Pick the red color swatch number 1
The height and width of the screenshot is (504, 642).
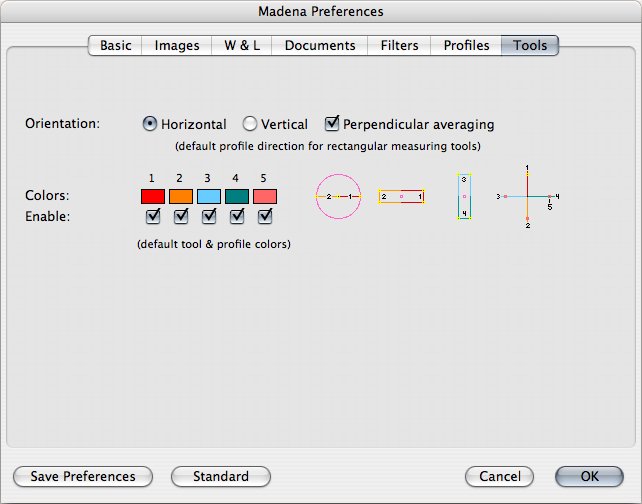click(153, 196)
